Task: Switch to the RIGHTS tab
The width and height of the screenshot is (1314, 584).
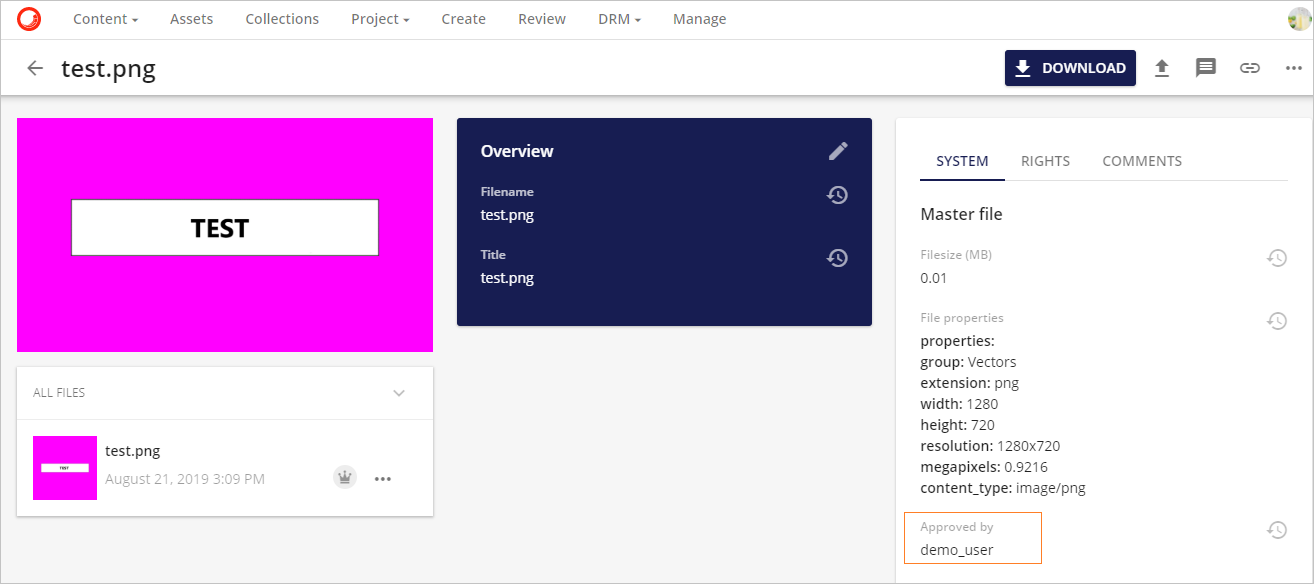Action: click(x=1045, y=161)
